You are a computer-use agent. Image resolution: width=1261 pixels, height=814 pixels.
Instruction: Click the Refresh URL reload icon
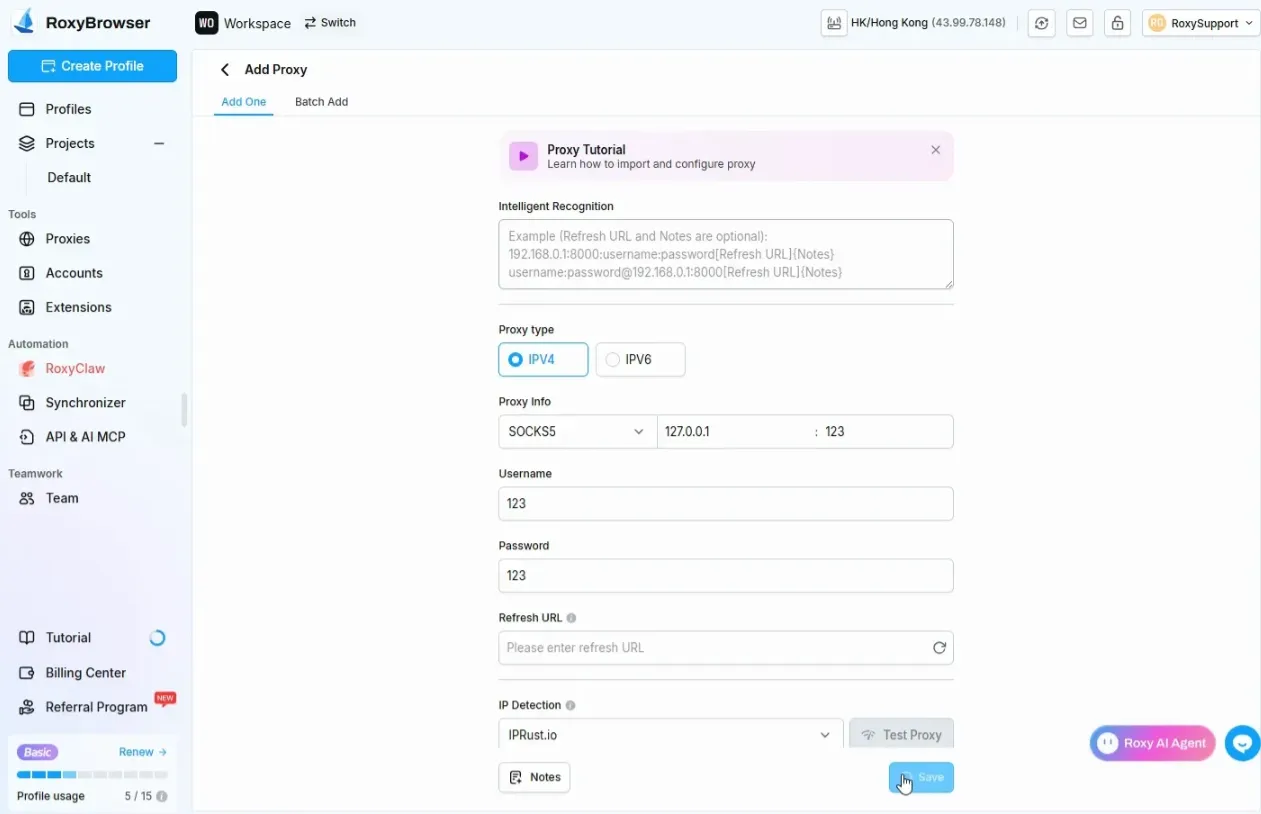click(x=939, y=647)
